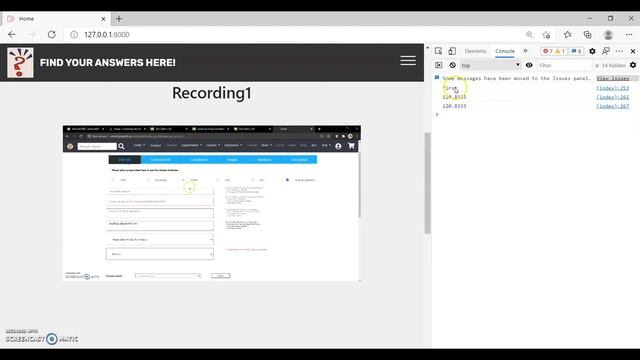The image size is (640, 360).
Task: Open the (index):261 source link
Action: pos(612,97)
